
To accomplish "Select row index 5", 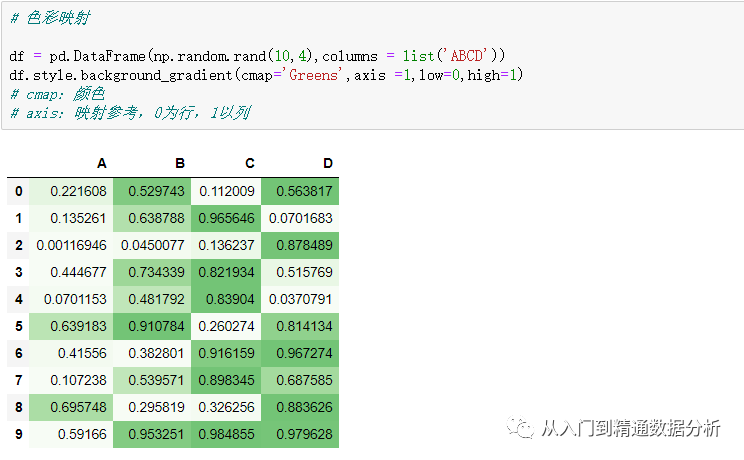I will 19,327.
